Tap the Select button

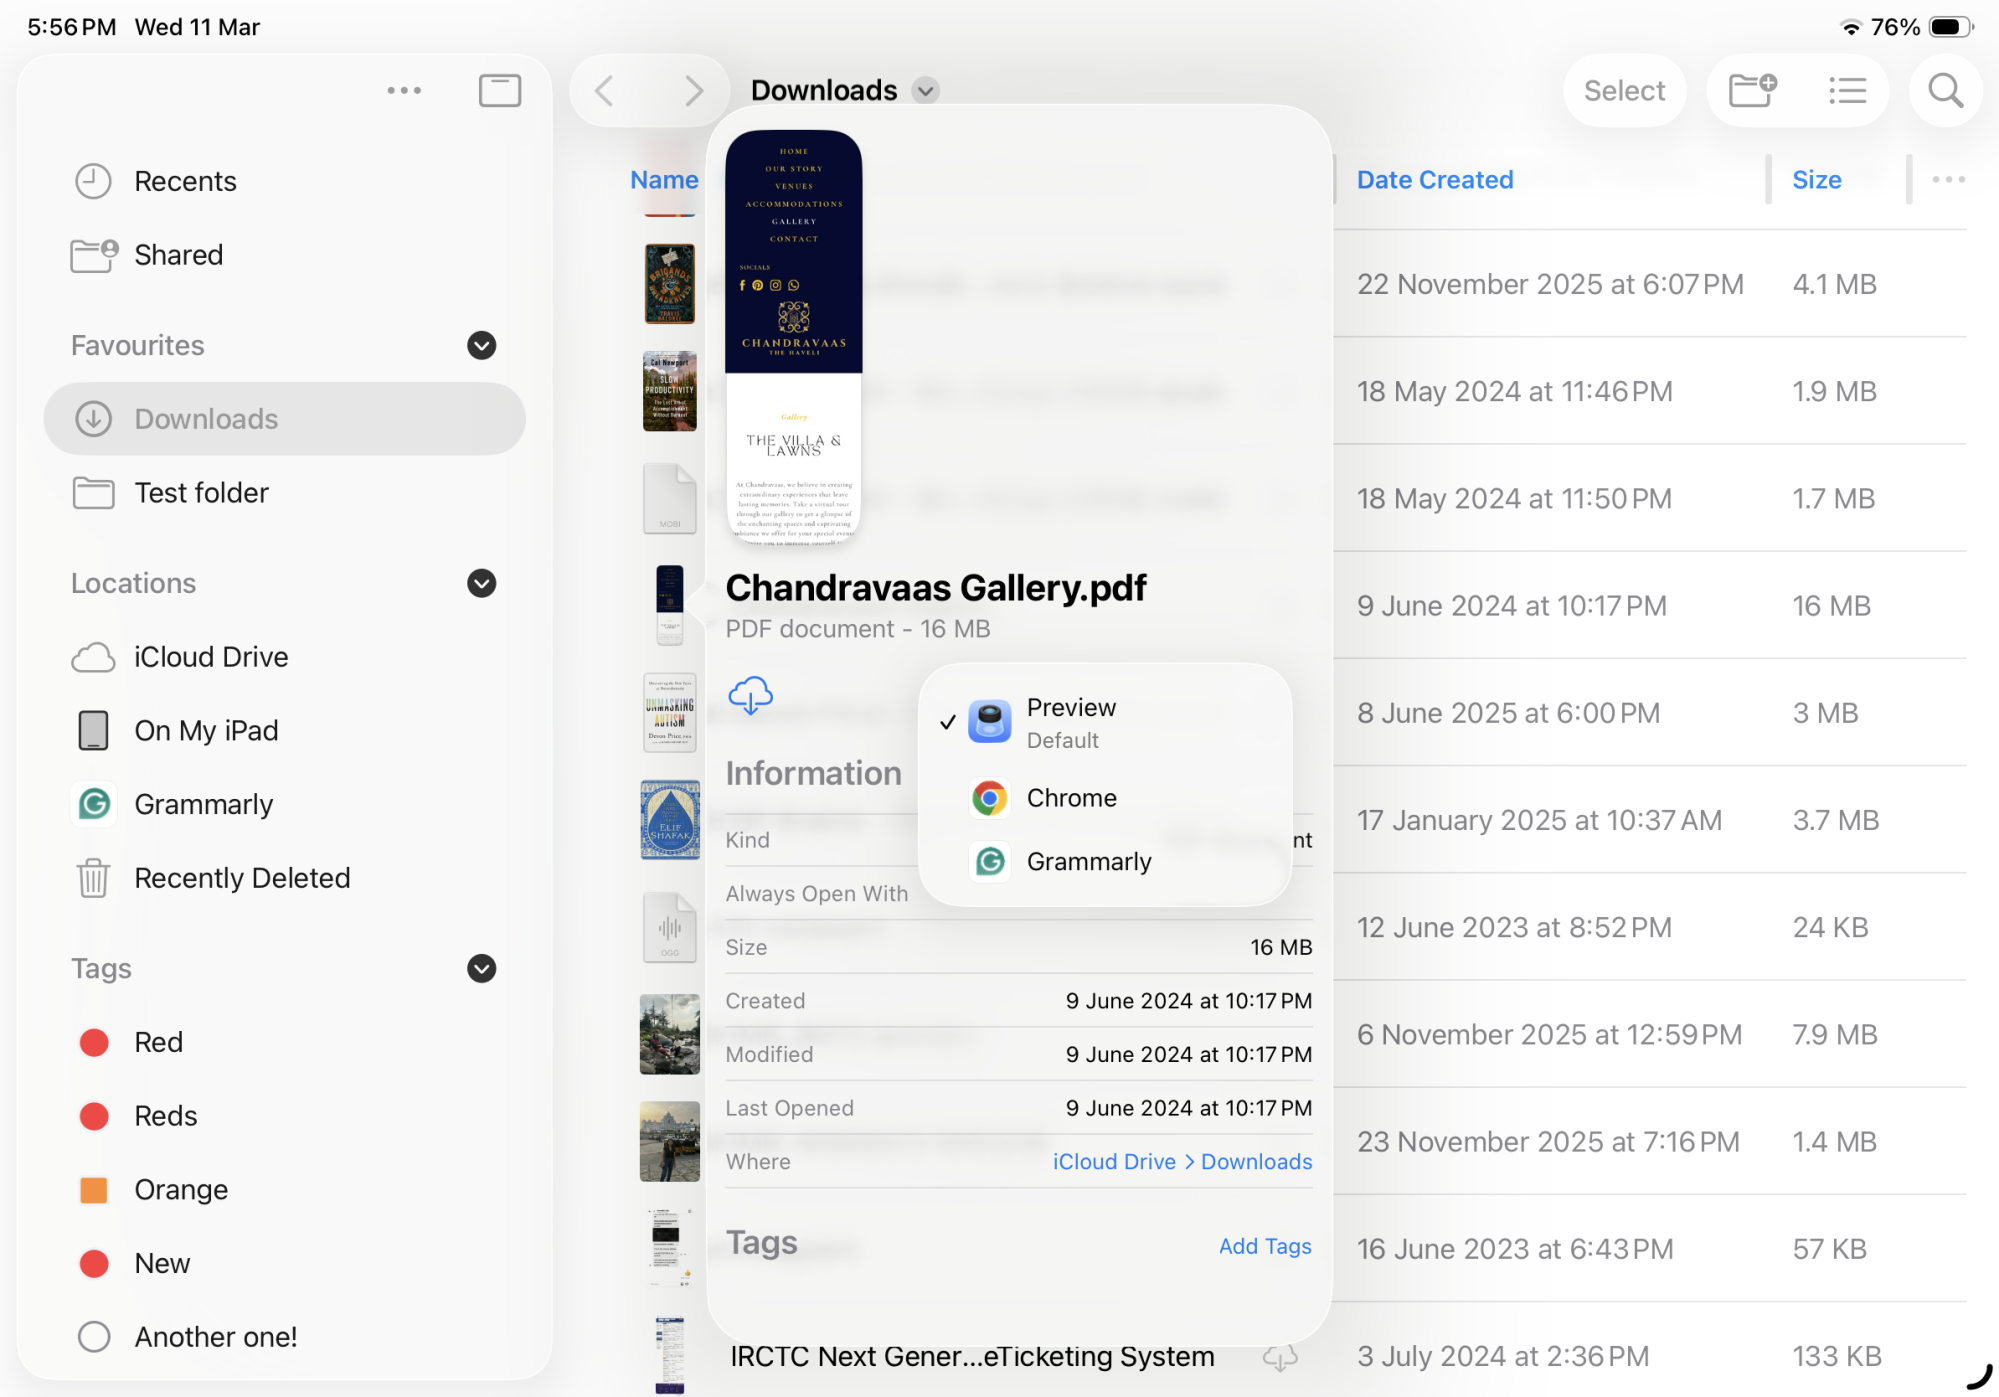click(x=1623, y=90)
